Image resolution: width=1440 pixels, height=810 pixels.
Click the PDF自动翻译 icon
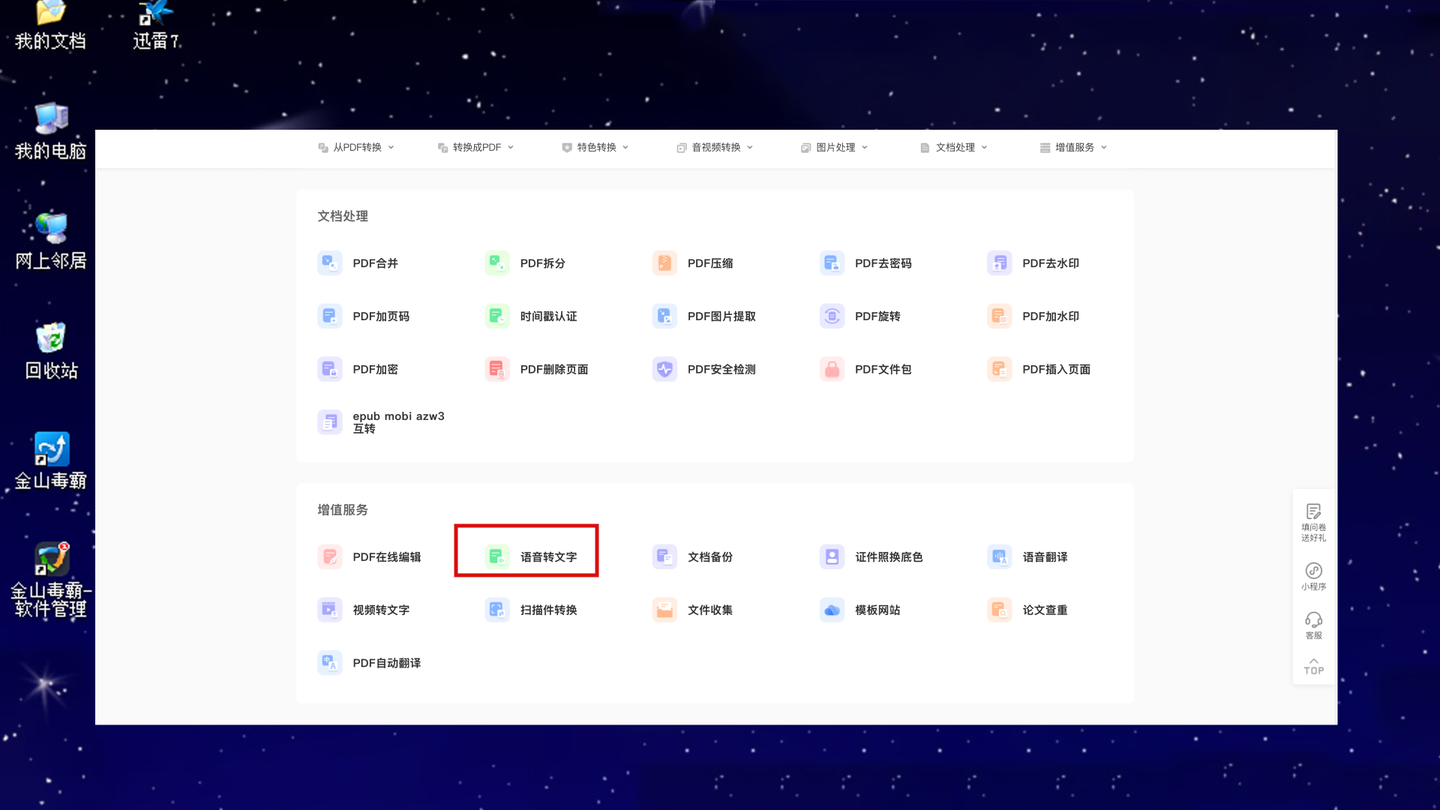[x=330, y=663]
